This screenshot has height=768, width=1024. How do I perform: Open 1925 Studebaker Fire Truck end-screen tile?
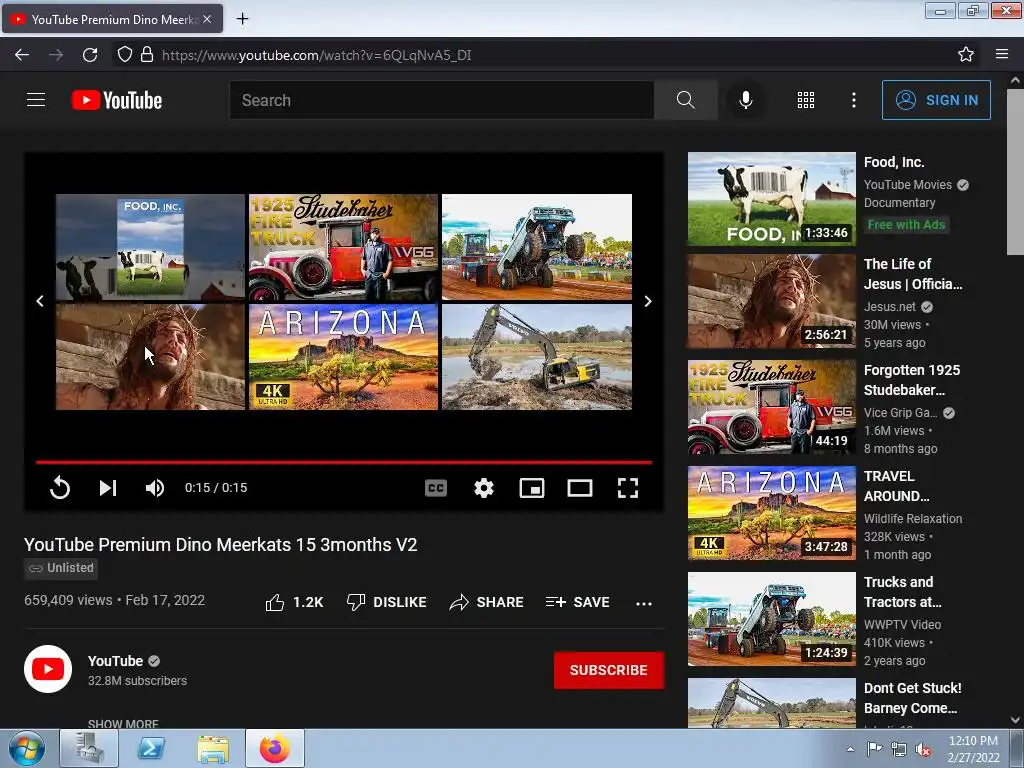point(344,247)
